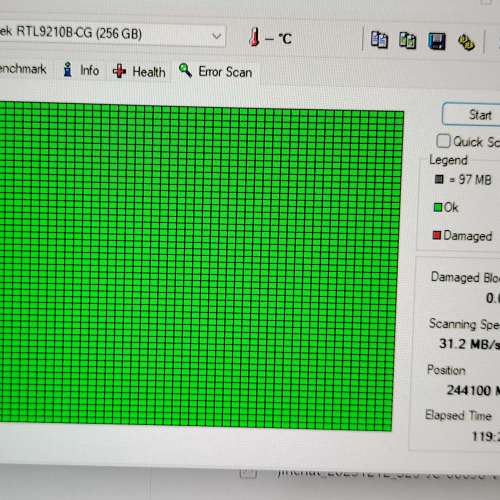Image resolution: width=500 pixels, height=500 pixels.
Task: Click the green Ok legend swatch
Action: coord(438,207)
